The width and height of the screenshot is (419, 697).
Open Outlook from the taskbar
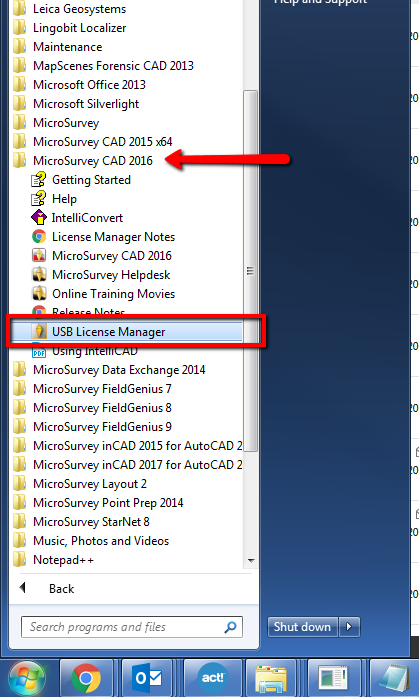click(x=148, y=678)
